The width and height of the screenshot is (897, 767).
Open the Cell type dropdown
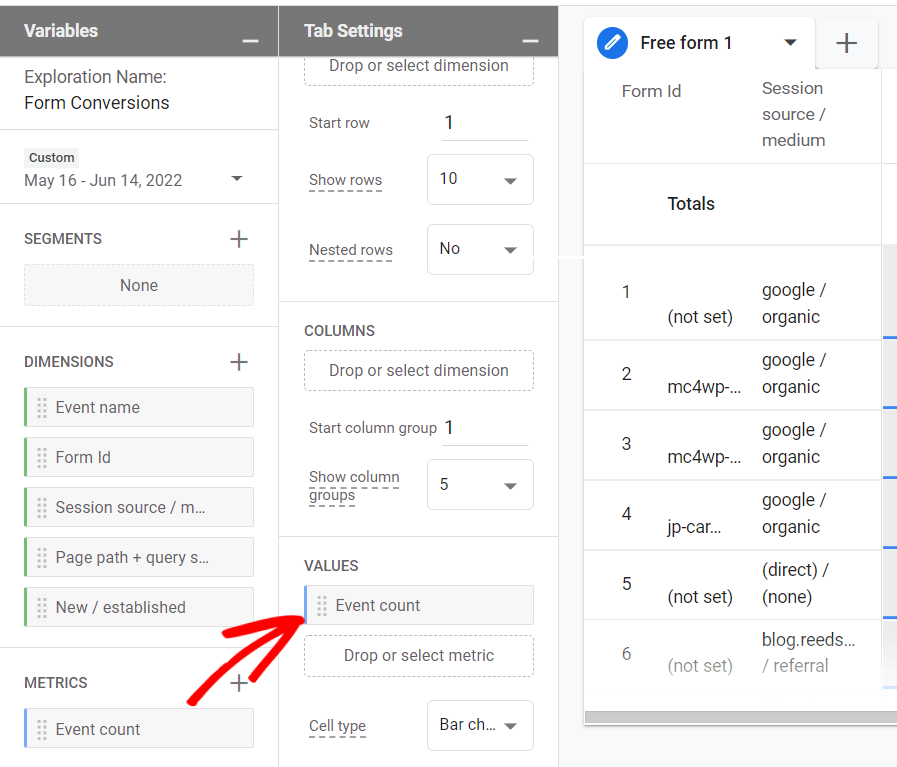[x=480, y=725]
